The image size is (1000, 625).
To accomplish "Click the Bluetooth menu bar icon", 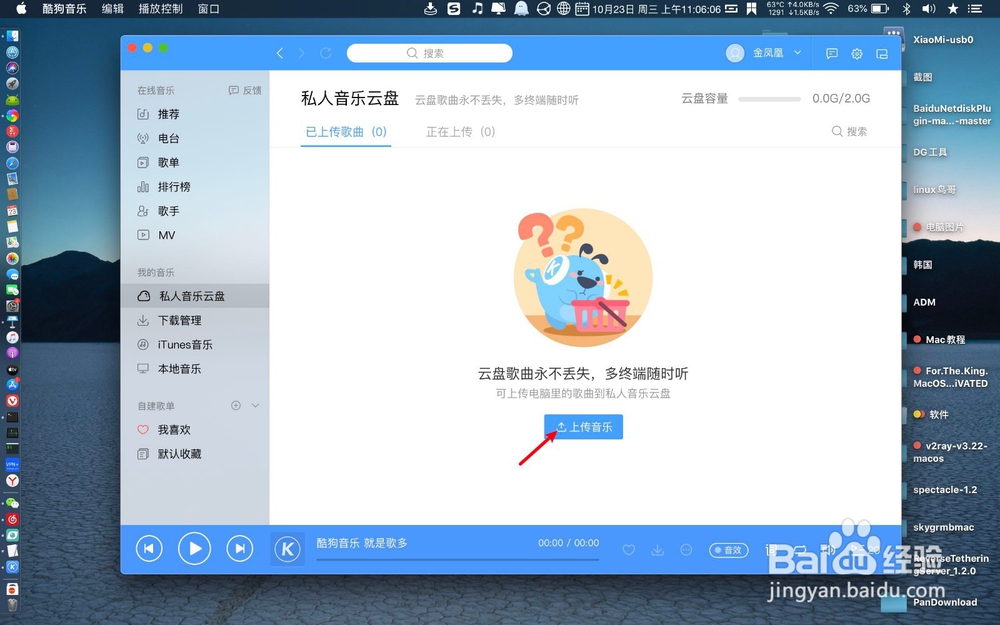I will pos(907,9).
